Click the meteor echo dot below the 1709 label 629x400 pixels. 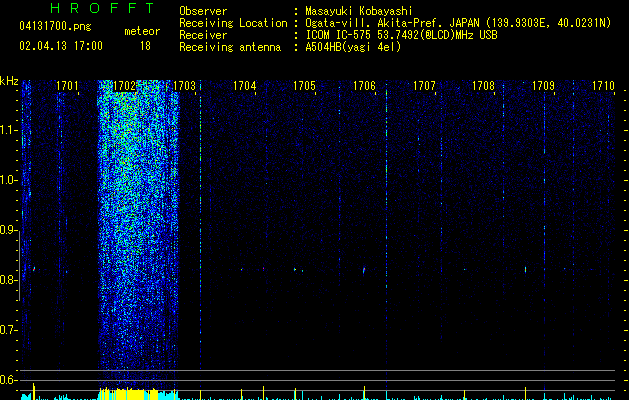tap(525, 270)
